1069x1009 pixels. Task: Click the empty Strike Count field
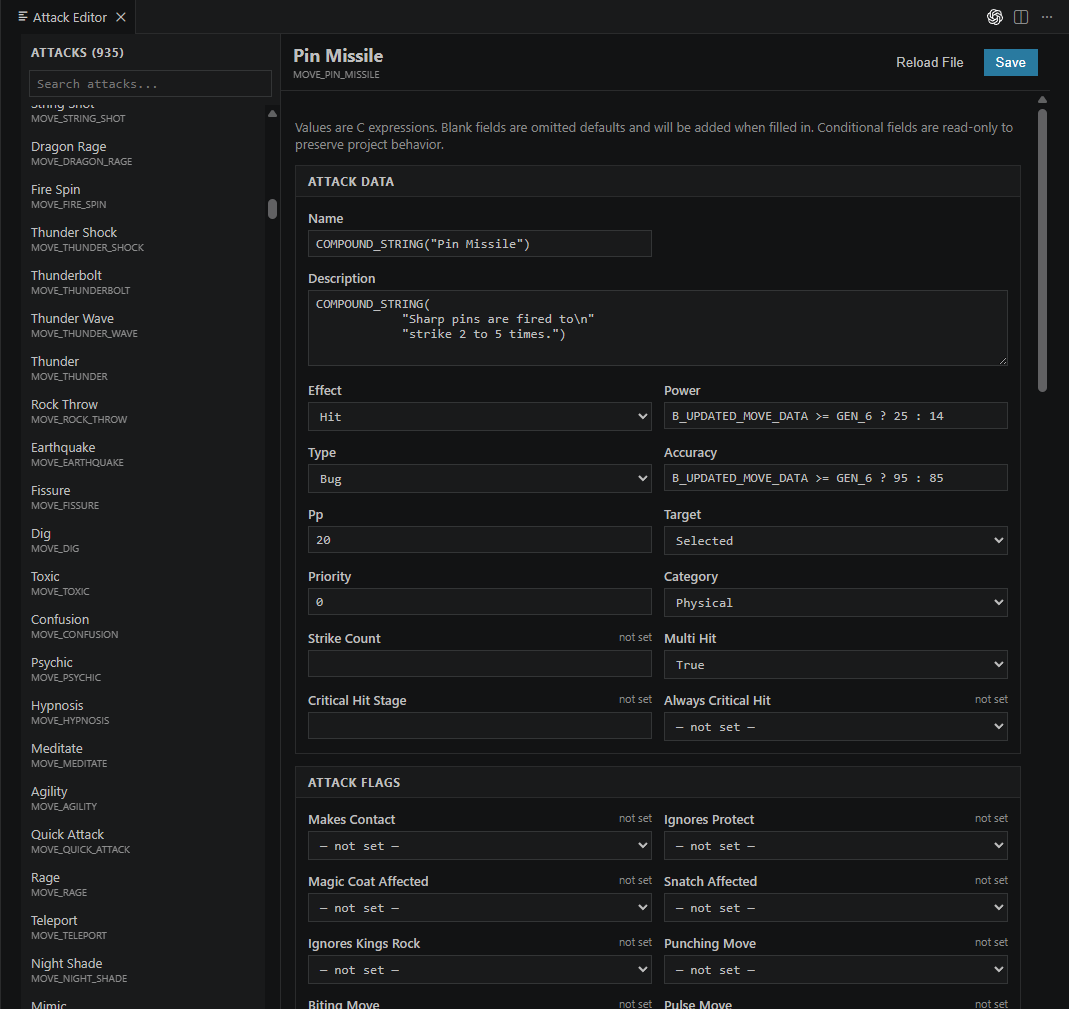point(479,664)
